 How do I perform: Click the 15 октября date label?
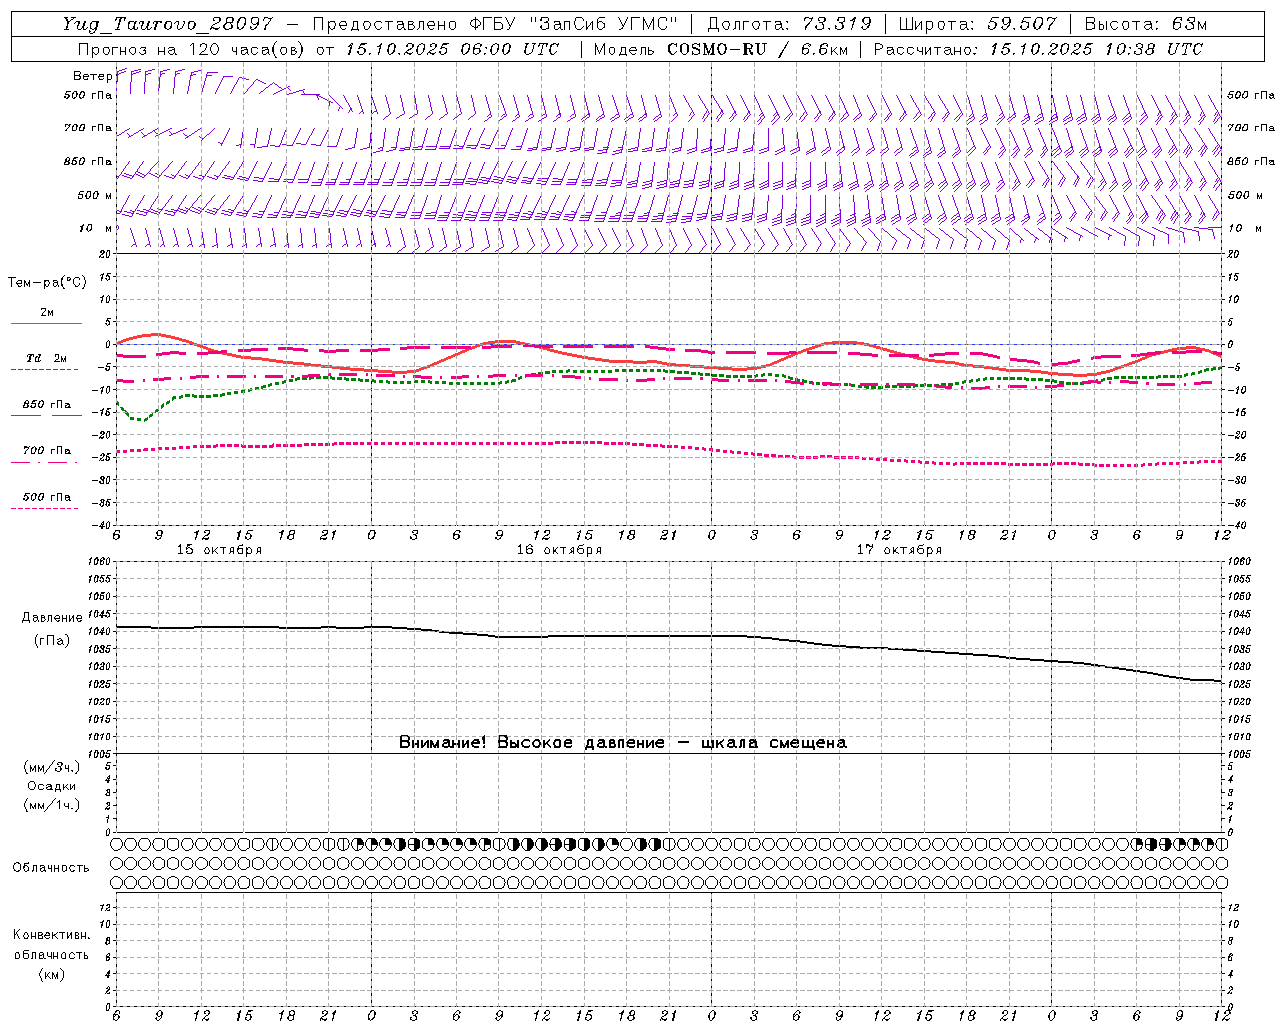tap(219, 550)
